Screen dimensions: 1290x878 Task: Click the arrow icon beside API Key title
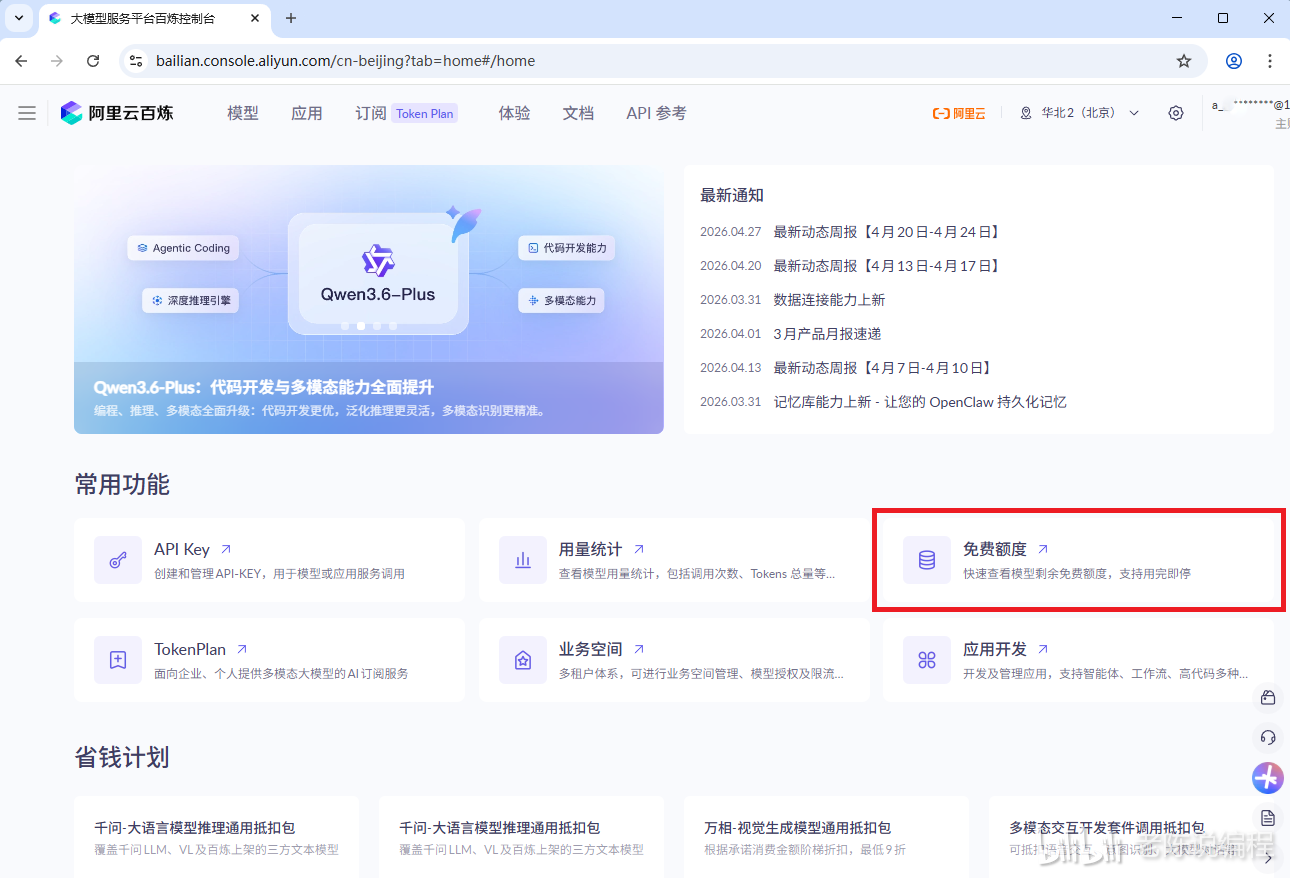tap(226, 549)
